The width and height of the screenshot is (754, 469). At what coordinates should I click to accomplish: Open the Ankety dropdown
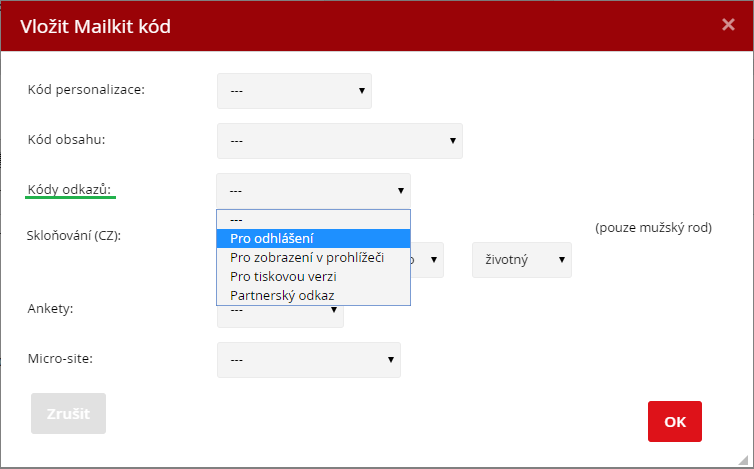point(280,316)
